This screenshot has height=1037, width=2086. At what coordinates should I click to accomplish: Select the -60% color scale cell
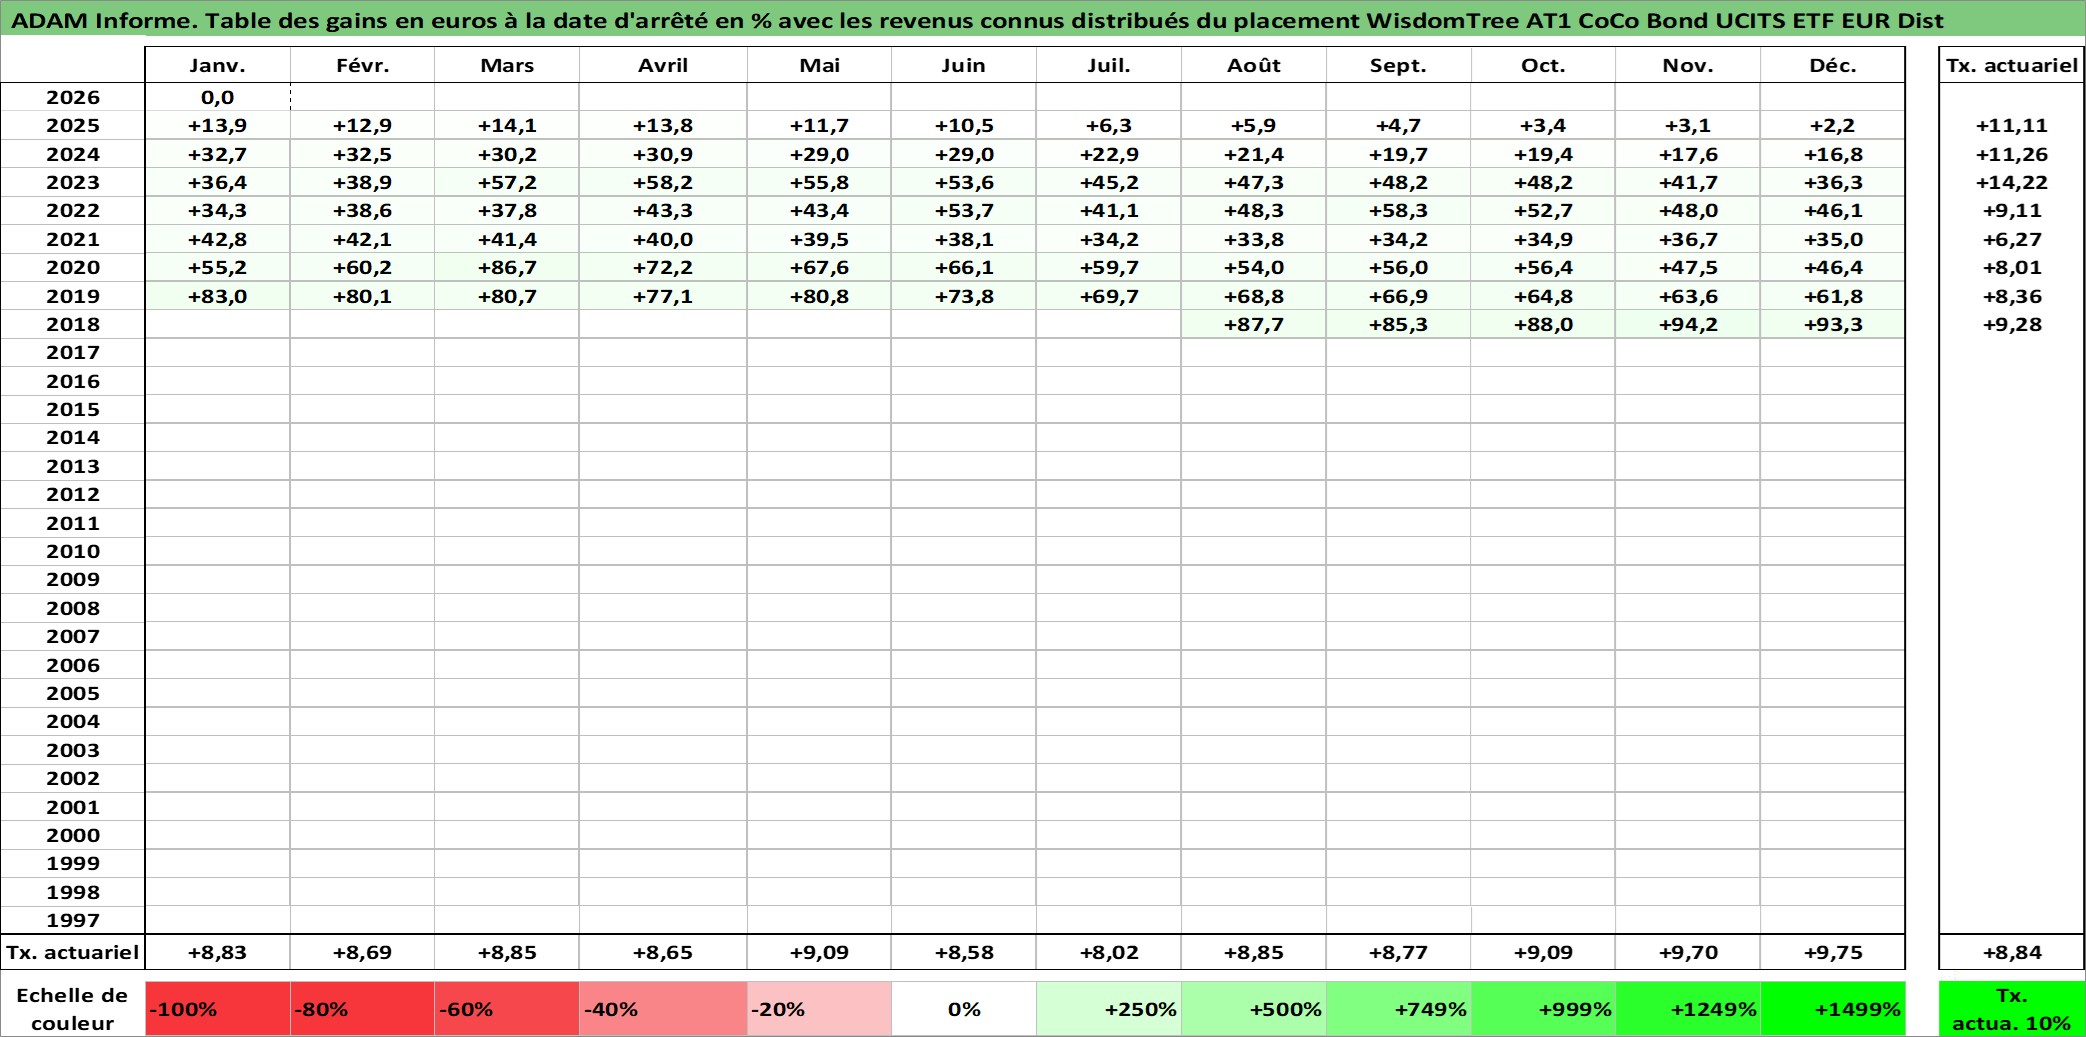[507, 1009]
